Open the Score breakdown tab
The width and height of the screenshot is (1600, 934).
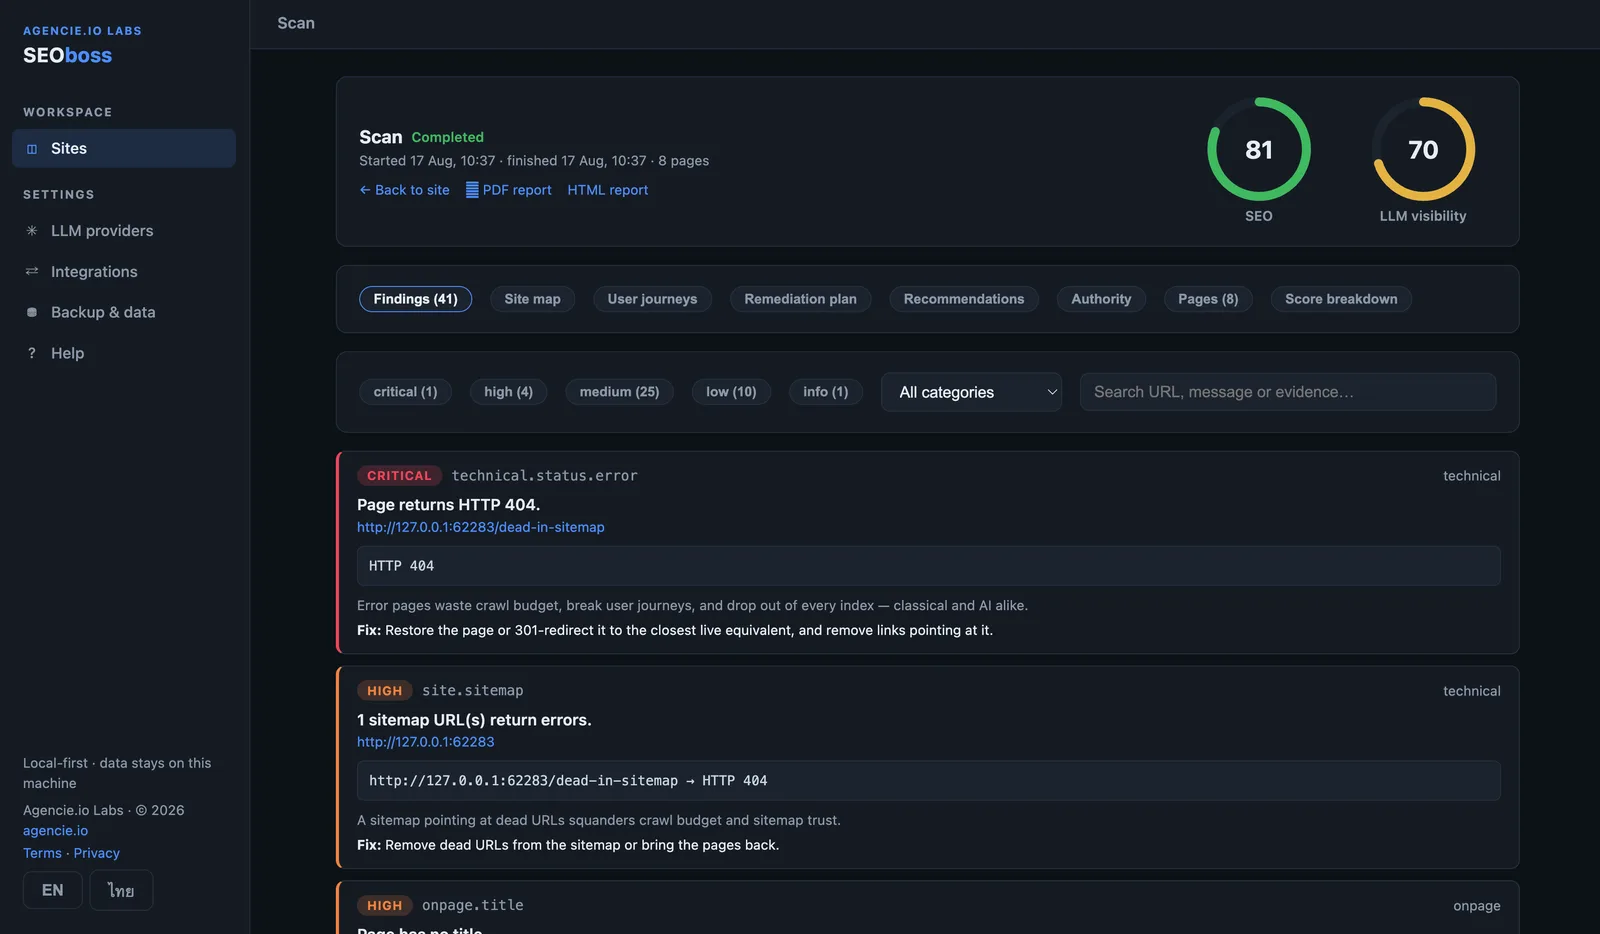point(1341,299)
